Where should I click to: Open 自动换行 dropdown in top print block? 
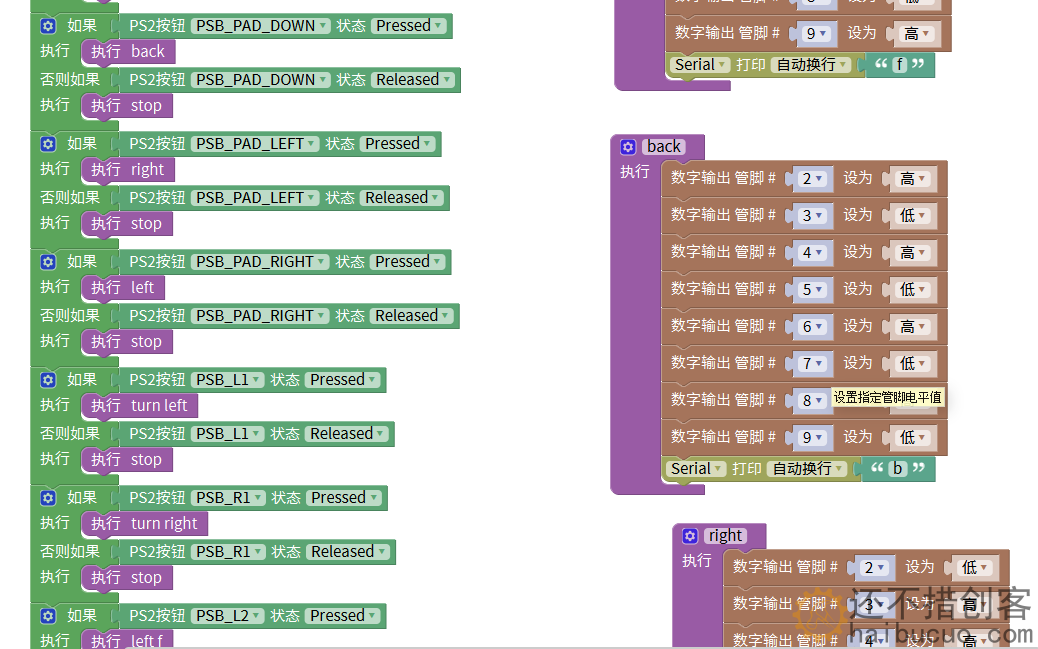click(812, 65)
